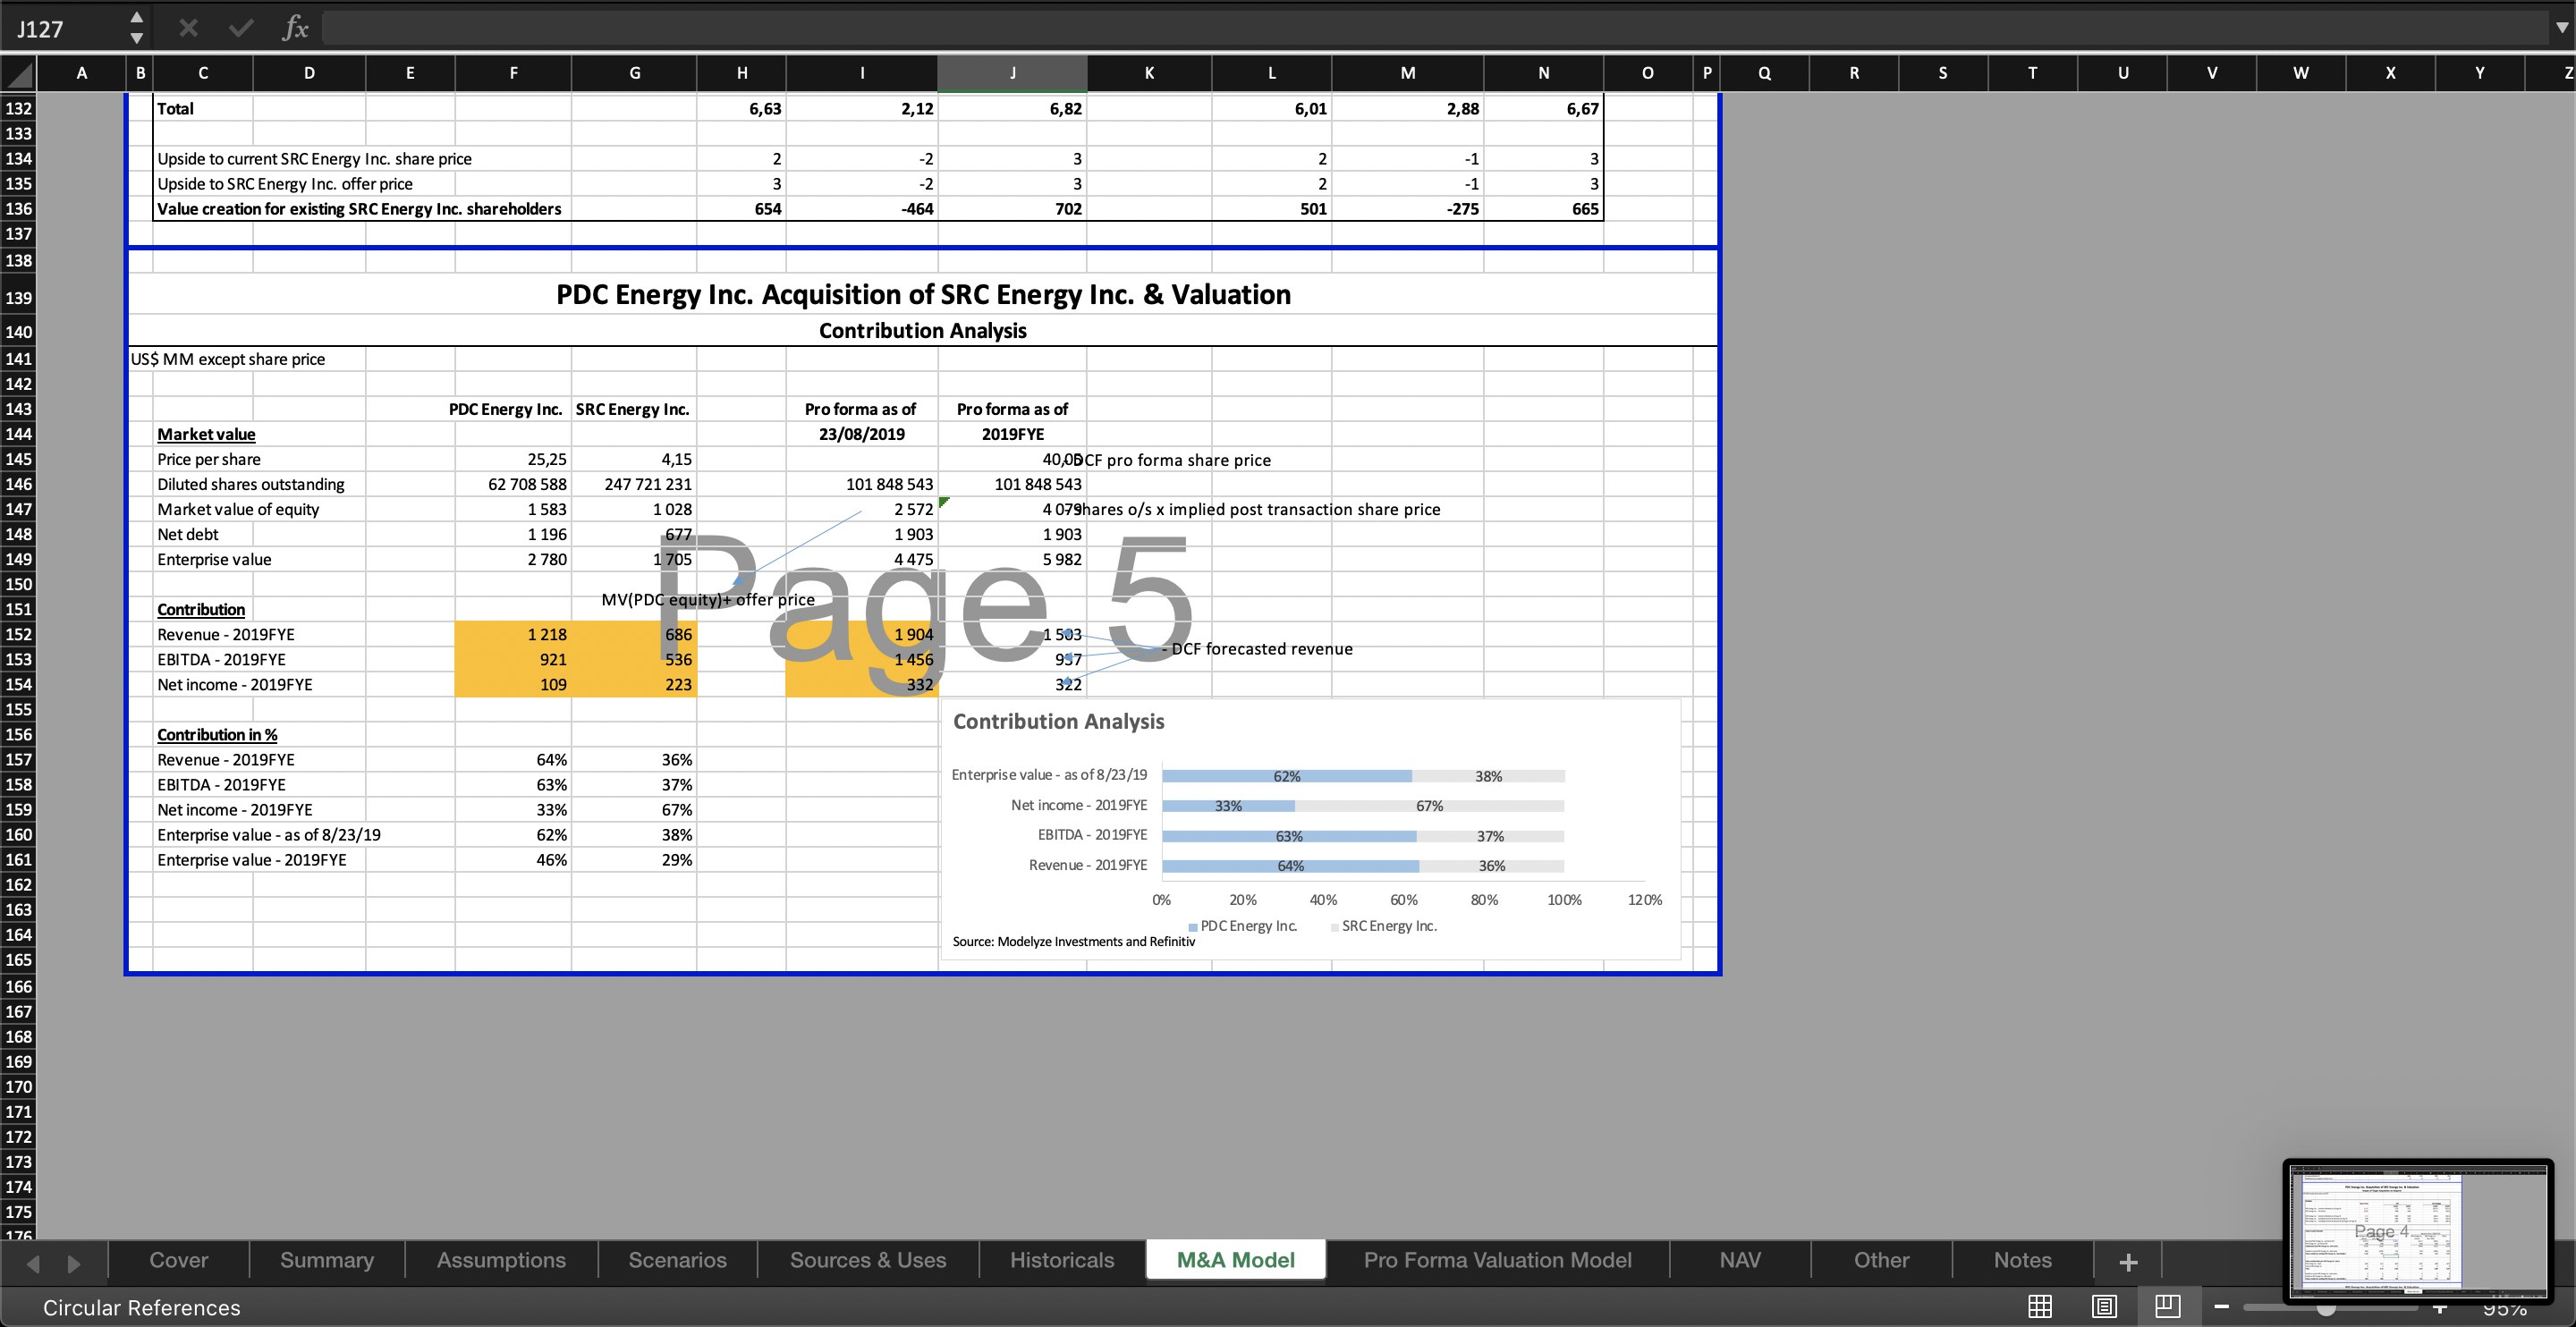Viewport: 2576px width, 1327px height.
Task: Select value creation cell 654
Action: tap(741, 208)
